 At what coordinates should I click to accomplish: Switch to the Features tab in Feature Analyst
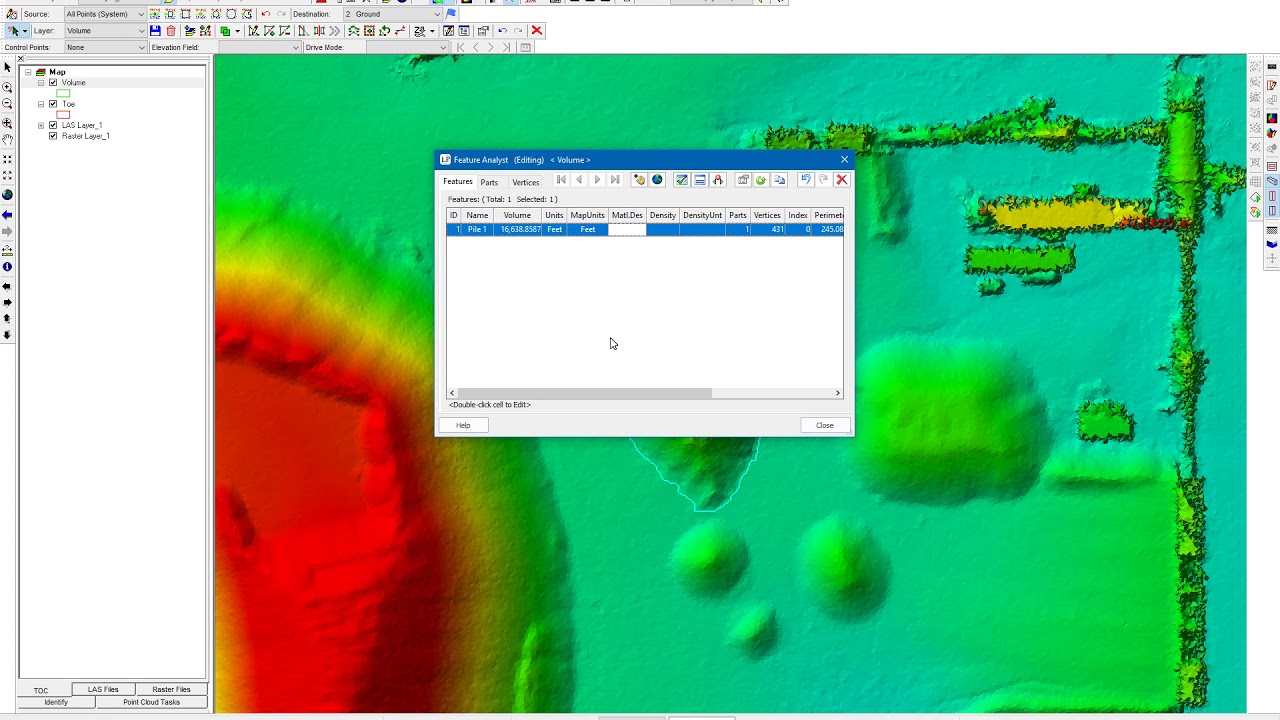(458, 182)
